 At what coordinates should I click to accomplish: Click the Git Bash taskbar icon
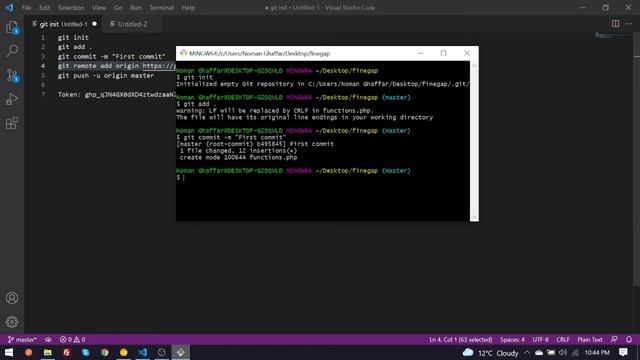(180, 352)
